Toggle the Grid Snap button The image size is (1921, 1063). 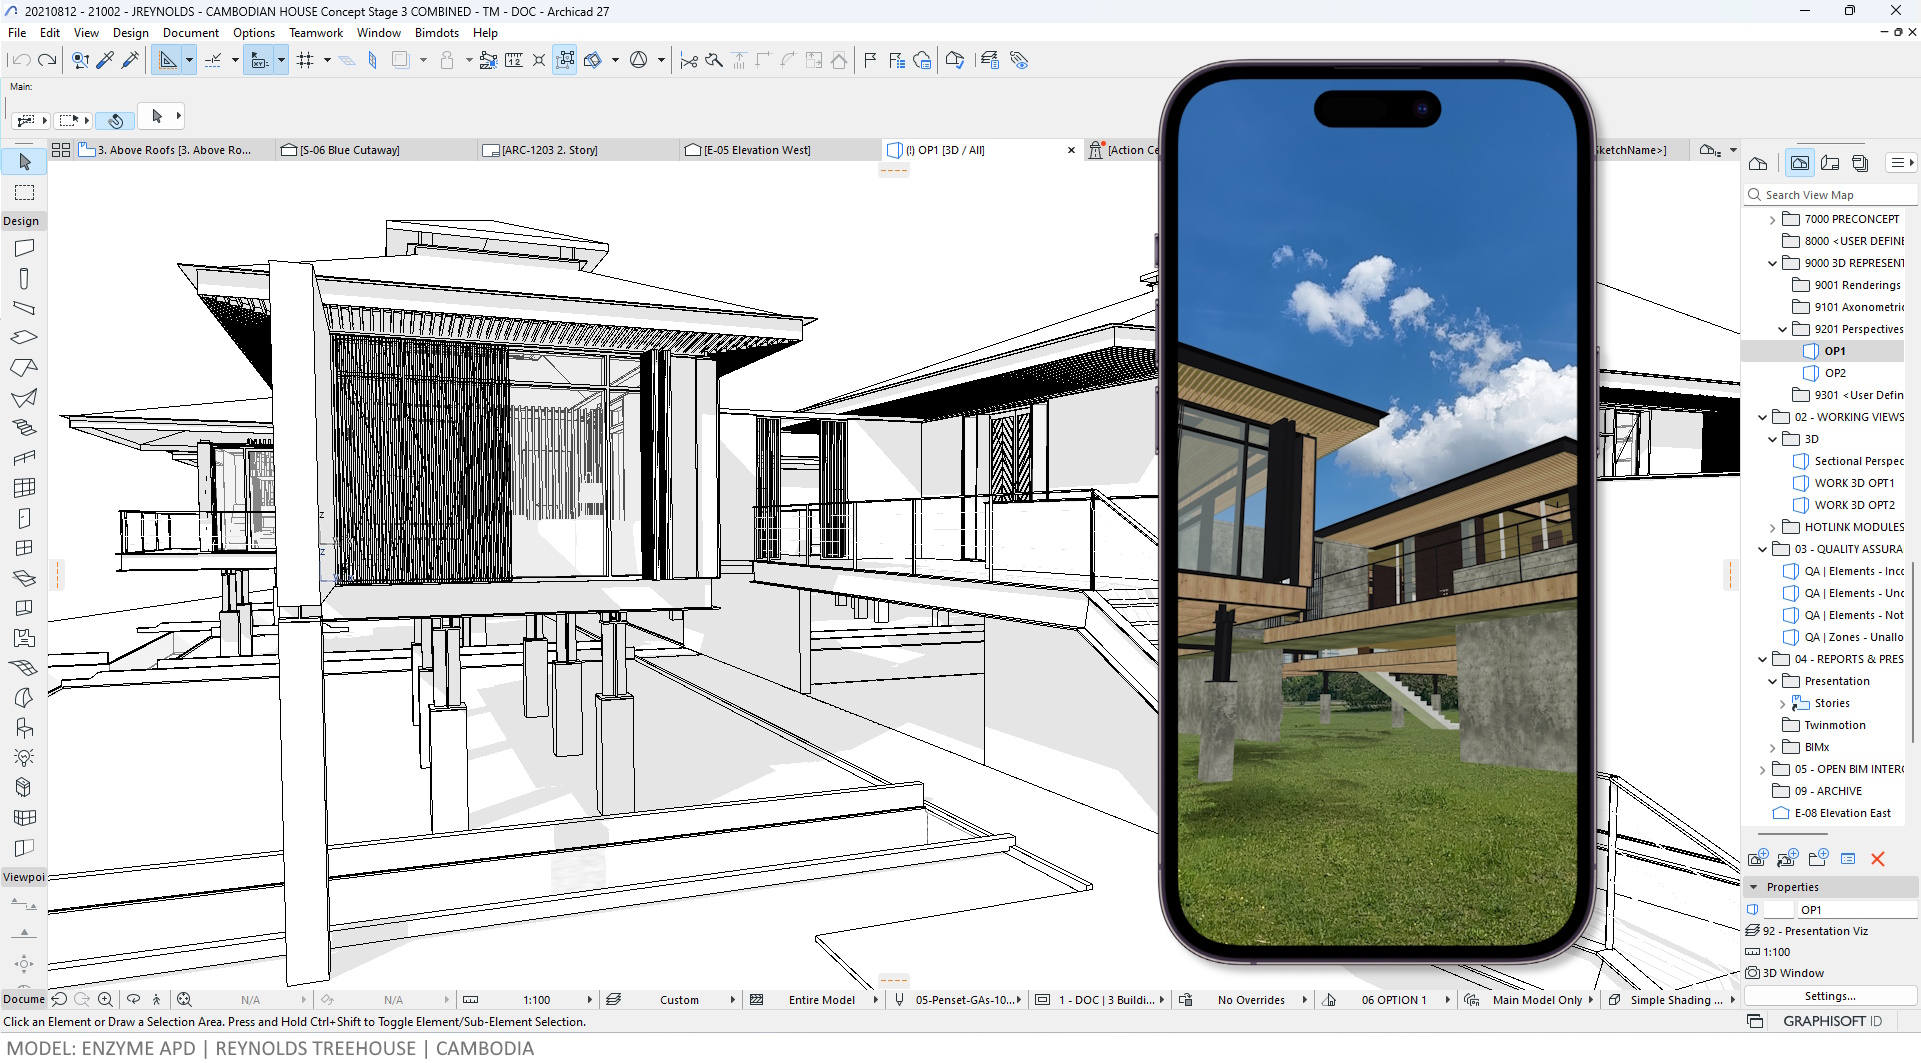point(305,60)
